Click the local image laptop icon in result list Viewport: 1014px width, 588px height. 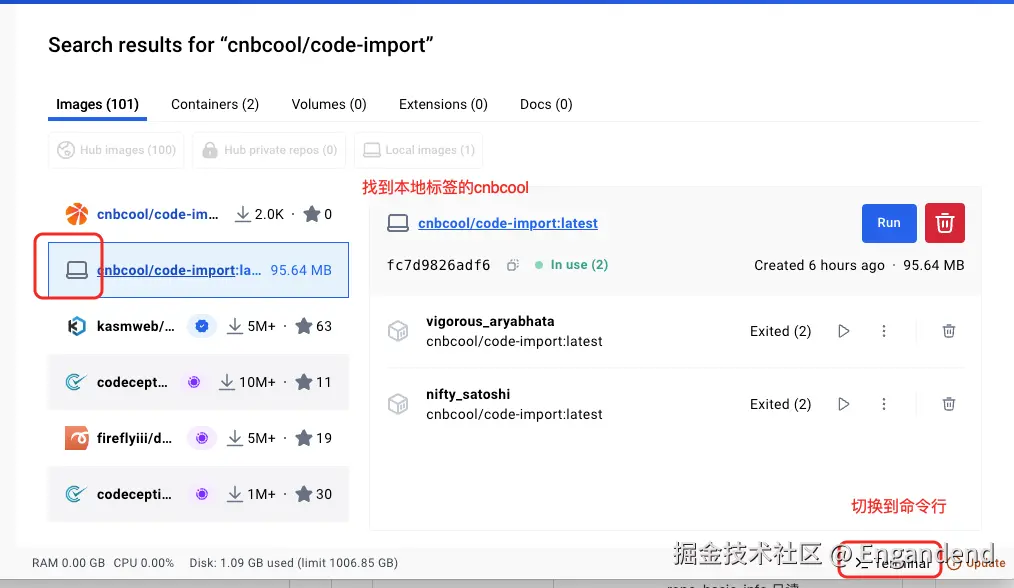click(x=77, y=270)
